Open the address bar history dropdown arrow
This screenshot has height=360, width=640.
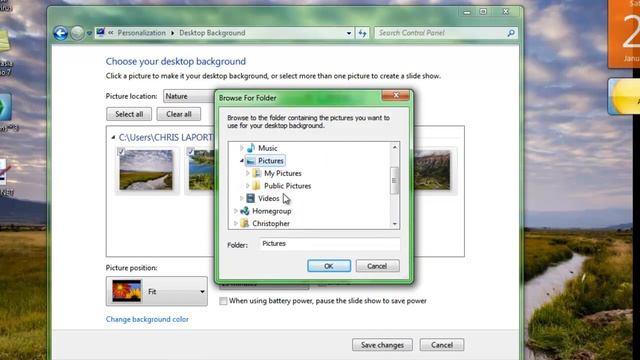coord(349,33)
